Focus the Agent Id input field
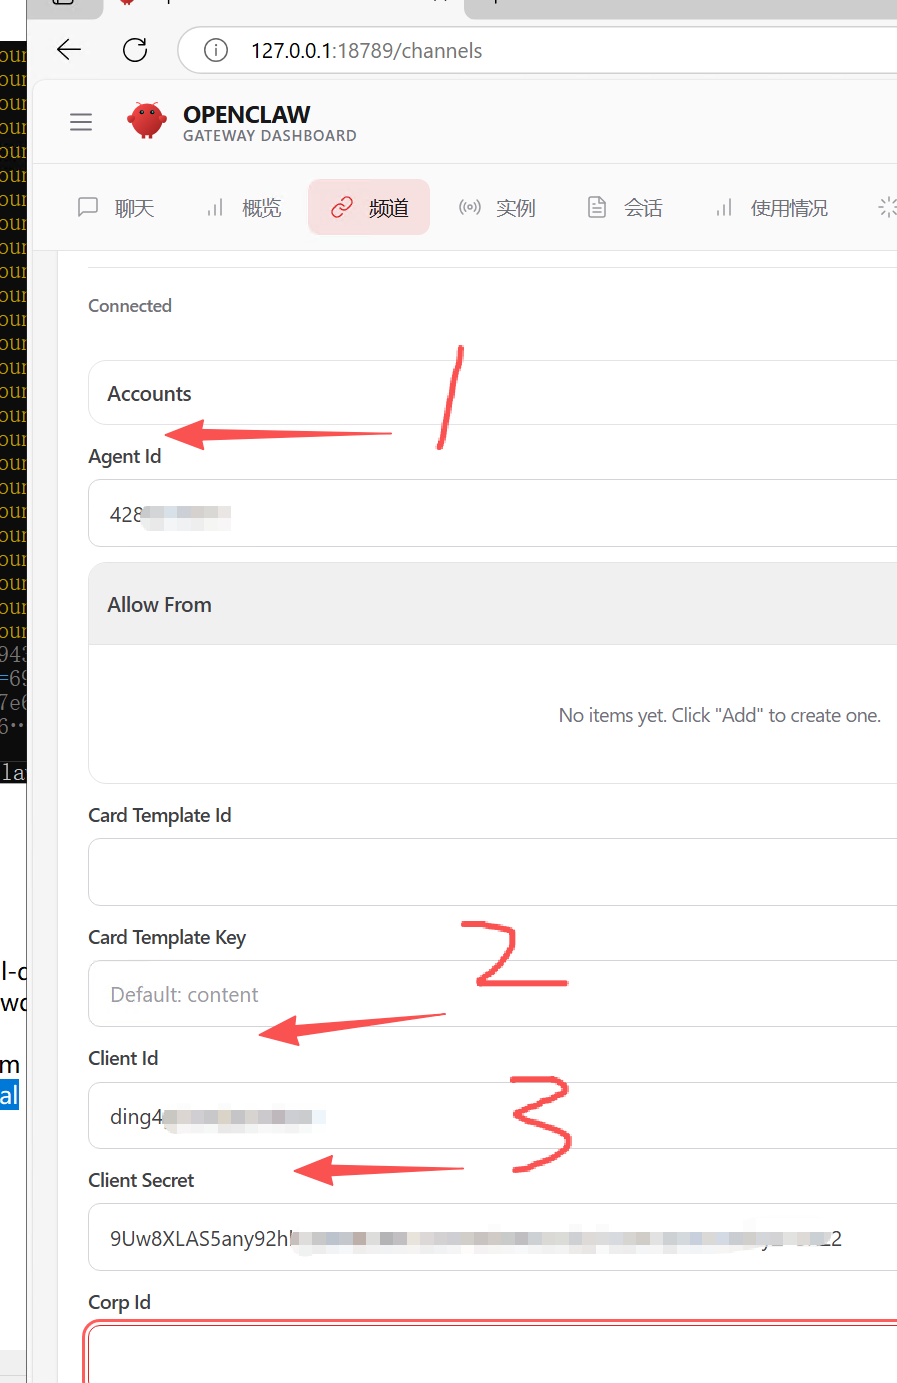The image size is (897, 1383). point(493,513)
